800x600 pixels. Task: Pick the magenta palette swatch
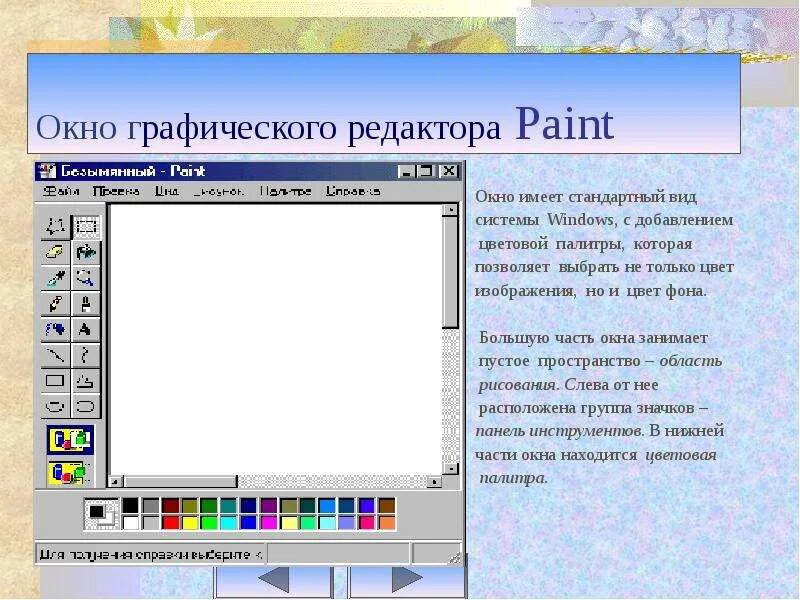click(x=268, y=522)
